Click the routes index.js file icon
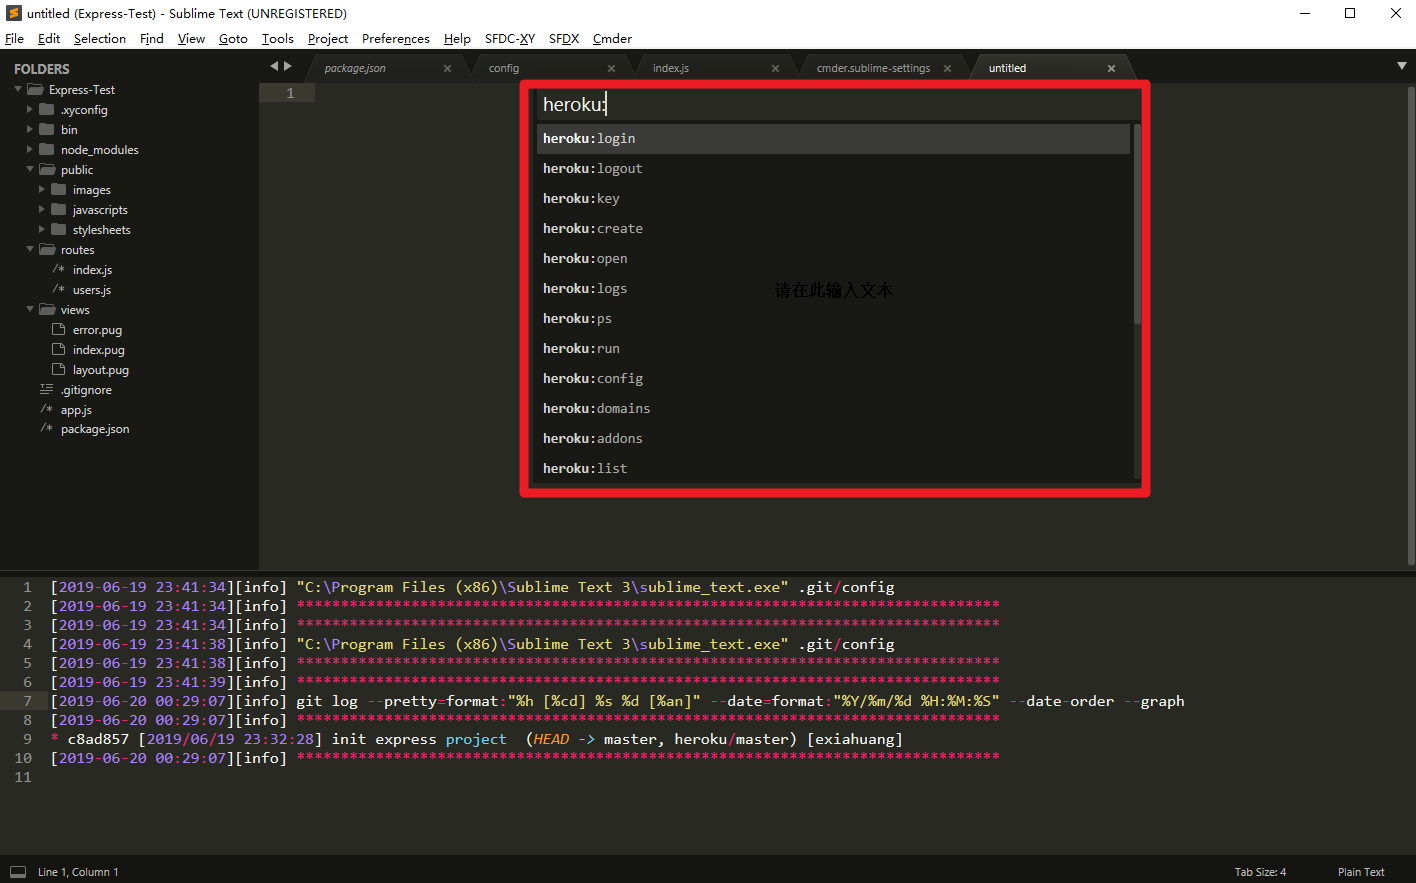The height and width of the screenshot is (883, 1416). click(58, 269)
